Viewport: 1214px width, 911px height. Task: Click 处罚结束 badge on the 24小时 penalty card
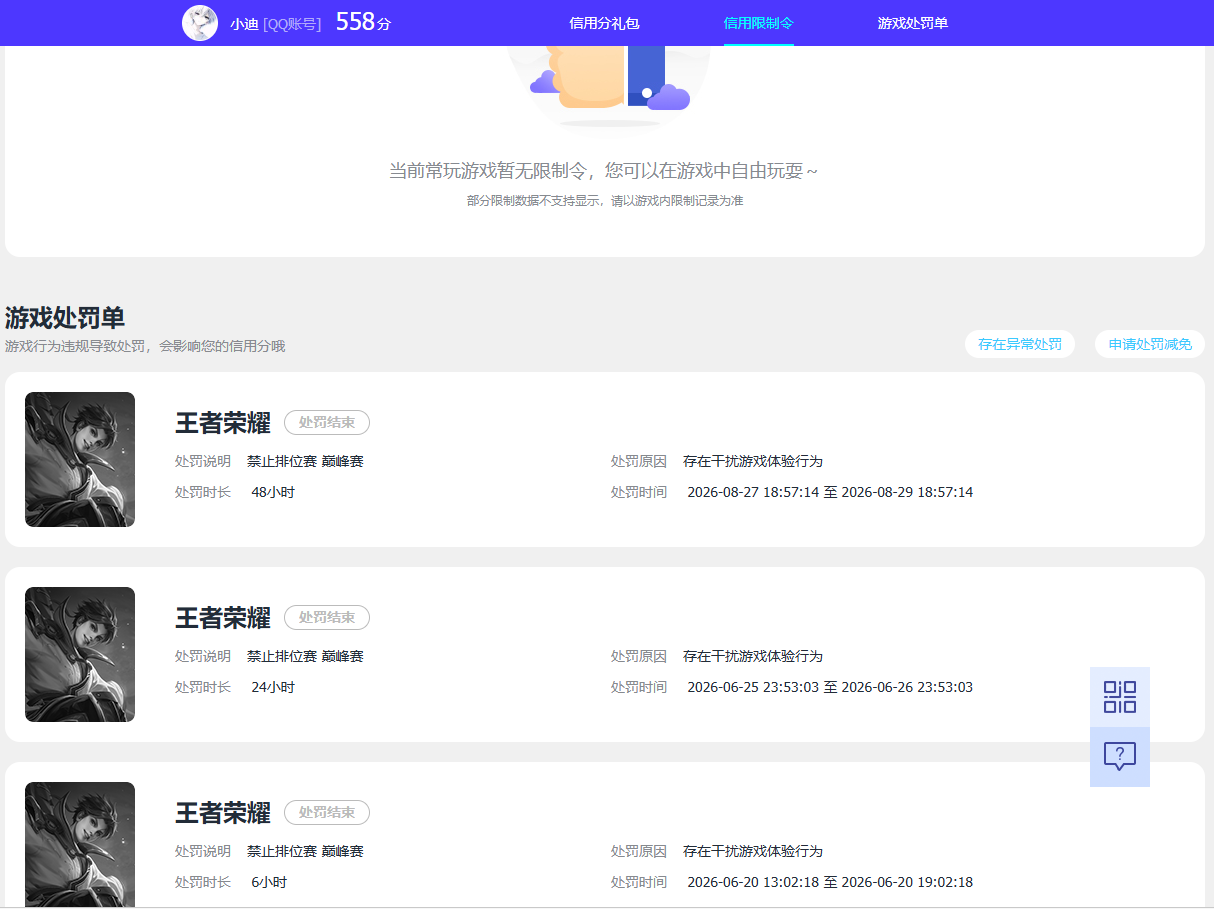(327, 618)
